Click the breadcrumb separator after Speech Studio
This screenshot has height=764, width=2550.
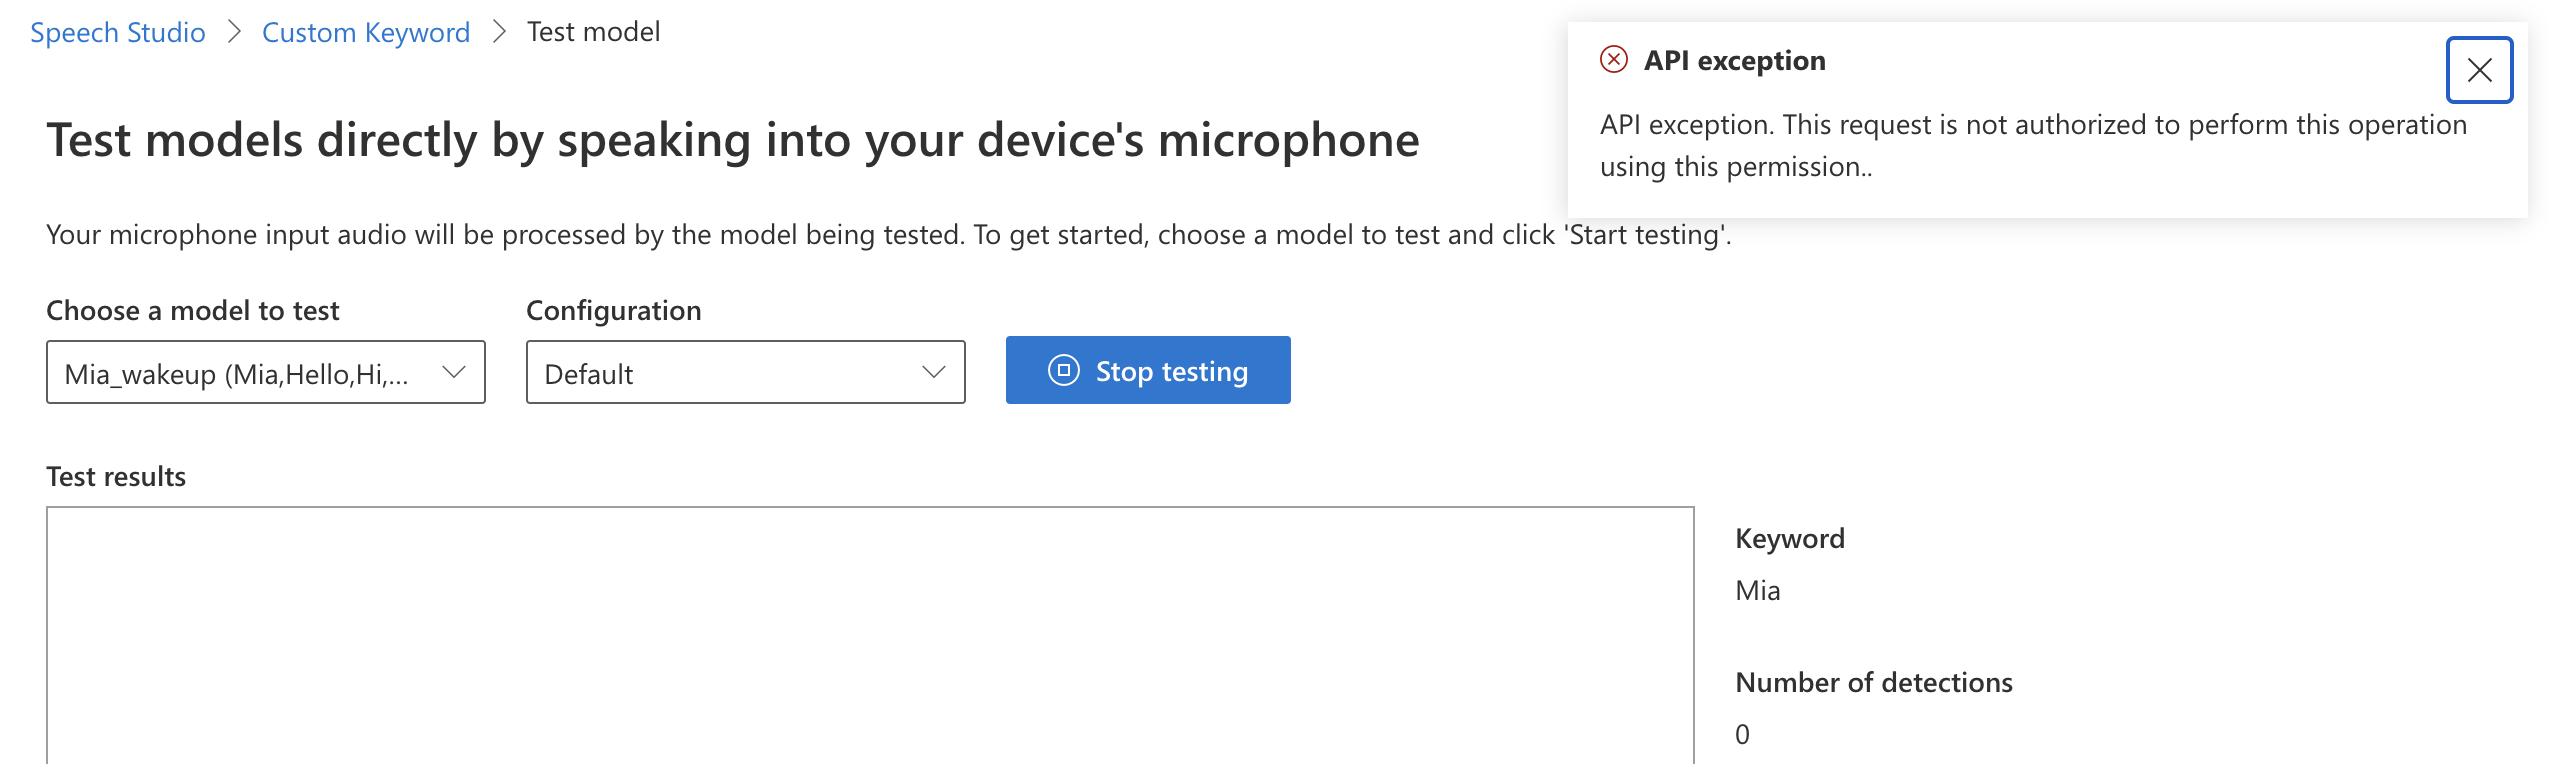pyautogui.click(x=234, y=32)
